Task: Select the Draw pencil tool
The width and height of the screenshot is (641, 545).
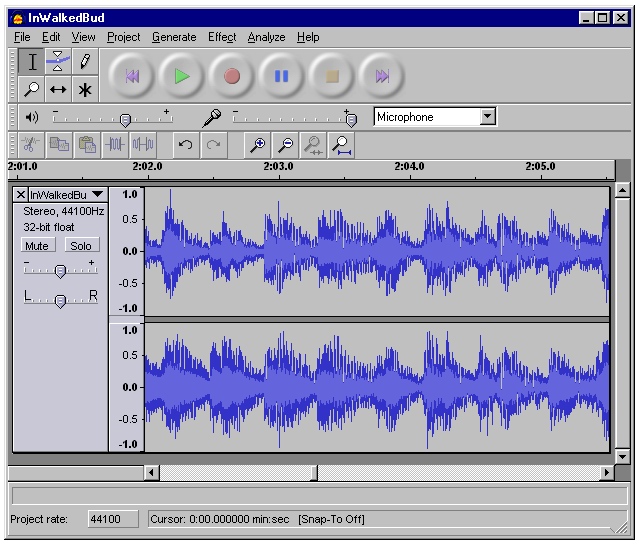Action: 85,62
